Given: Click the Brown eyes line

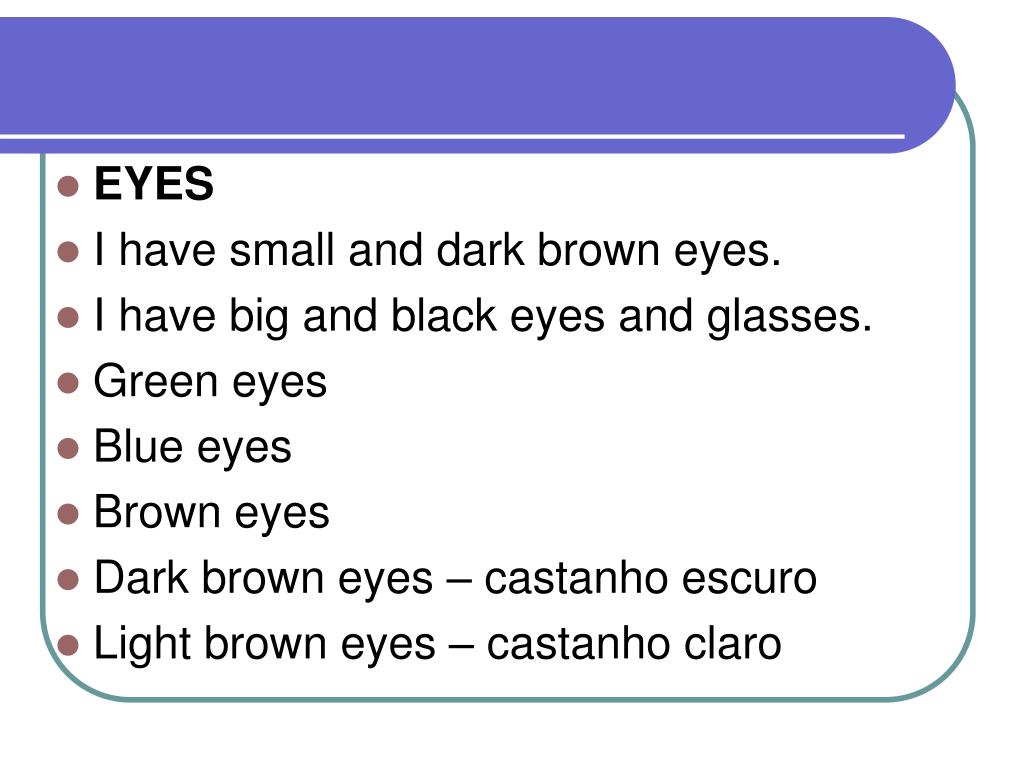Looking at the screenshot, I should pyautogui.click(x=212, y=513).
